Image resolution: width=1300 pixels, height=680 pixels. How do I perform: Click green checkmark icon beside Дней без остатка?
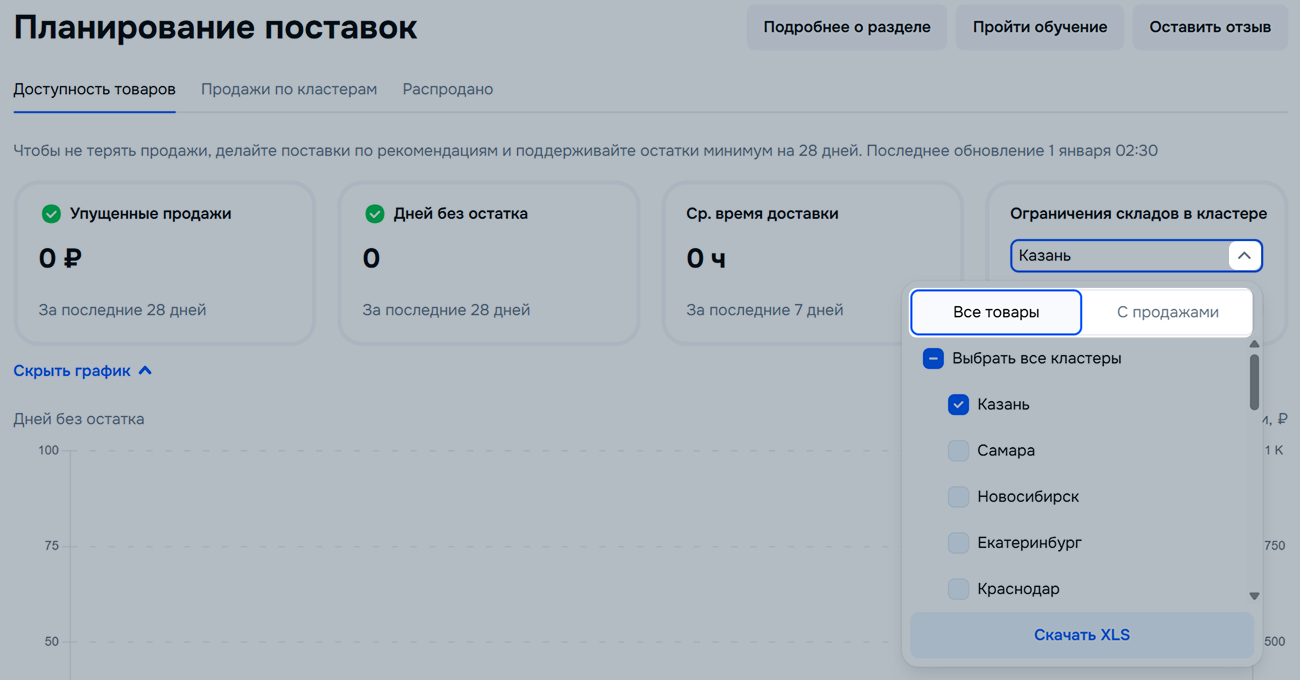(375, 214)
